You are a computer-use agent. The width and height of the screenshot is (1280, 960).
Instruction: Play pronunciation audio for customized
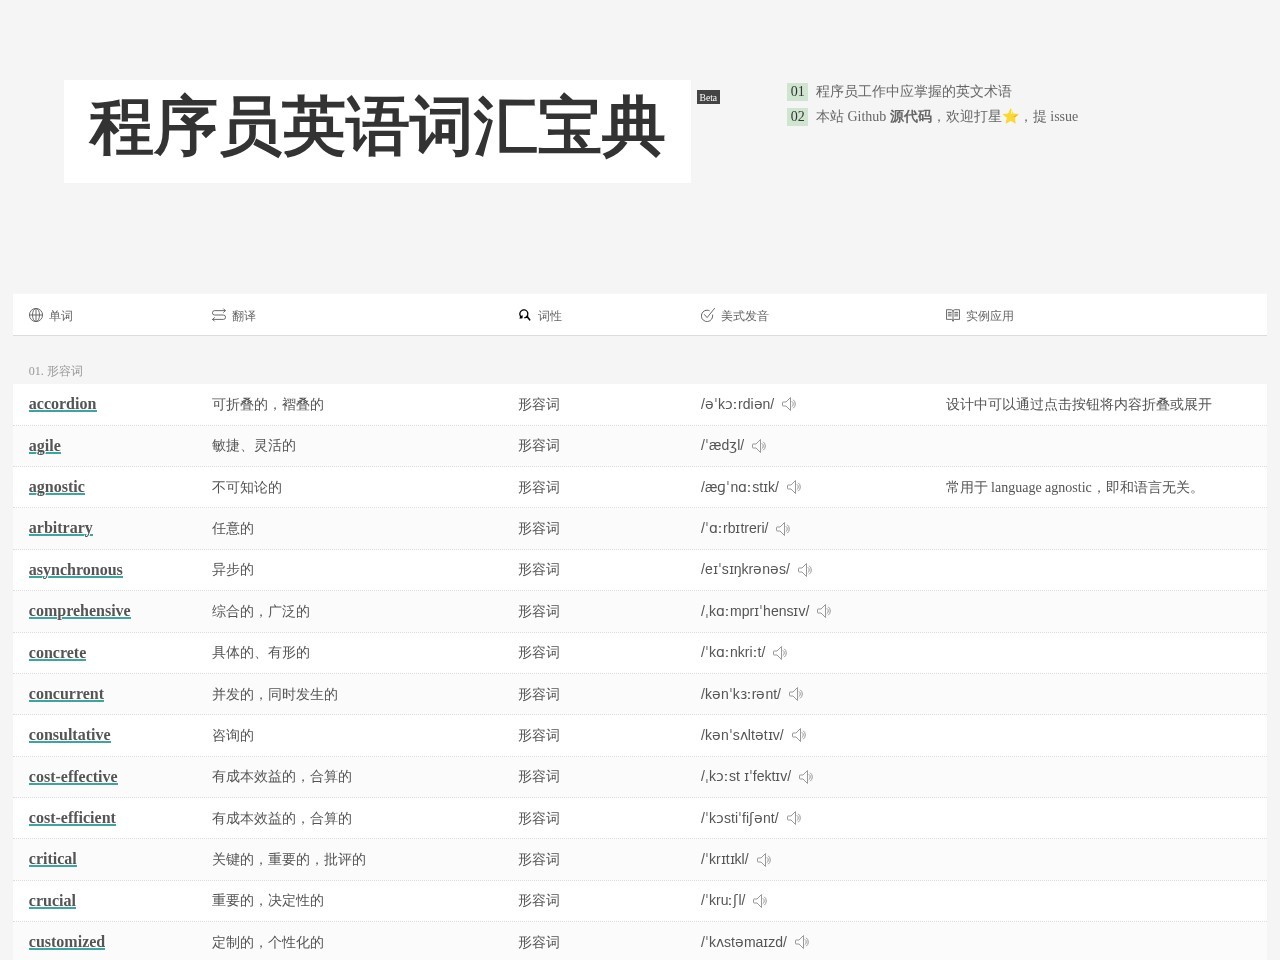pos(802,942)
